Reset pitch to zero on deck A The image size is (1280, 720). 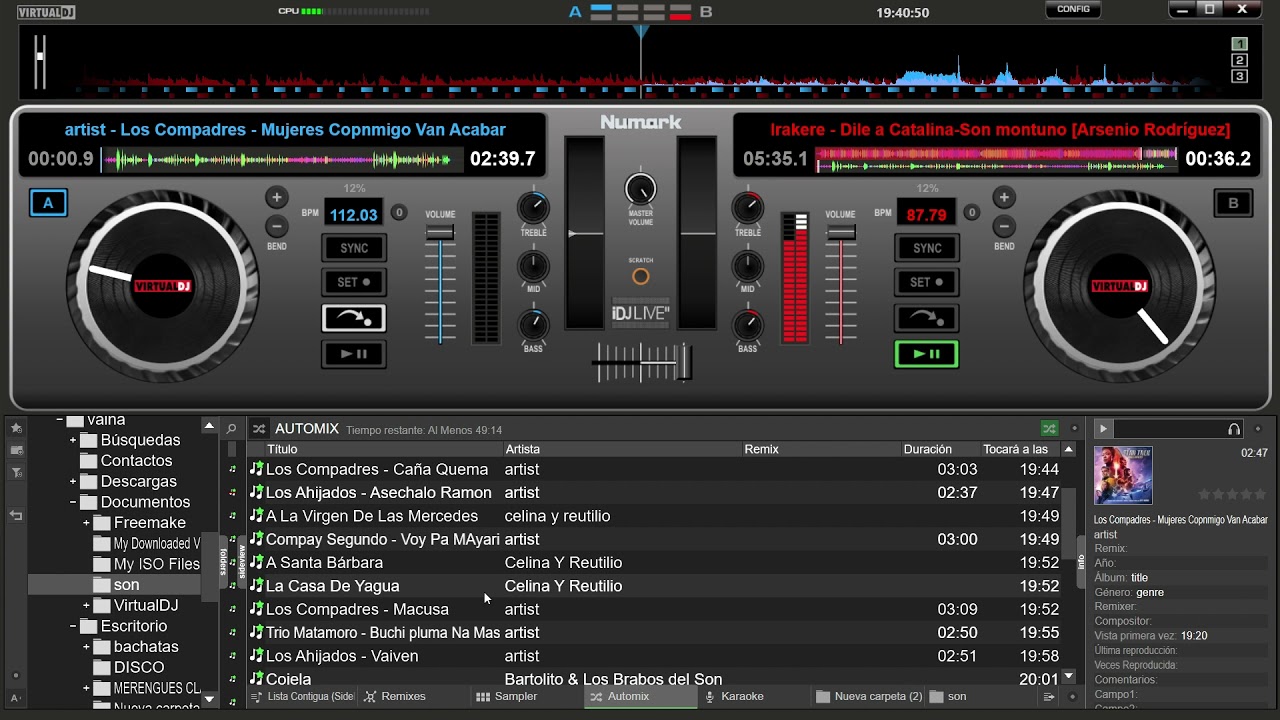[398, 212]
